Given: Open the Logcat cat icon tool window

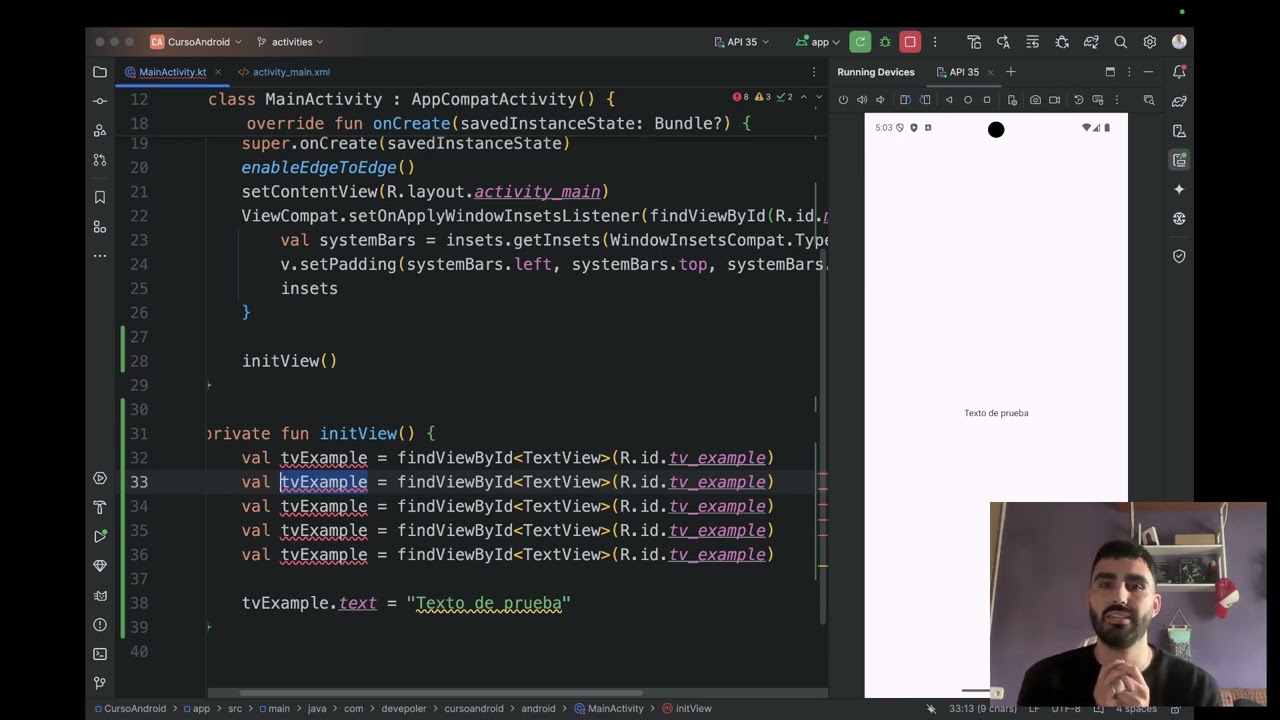Looking at the screenshot, I should pyautogui.click(x=100, y=595).
